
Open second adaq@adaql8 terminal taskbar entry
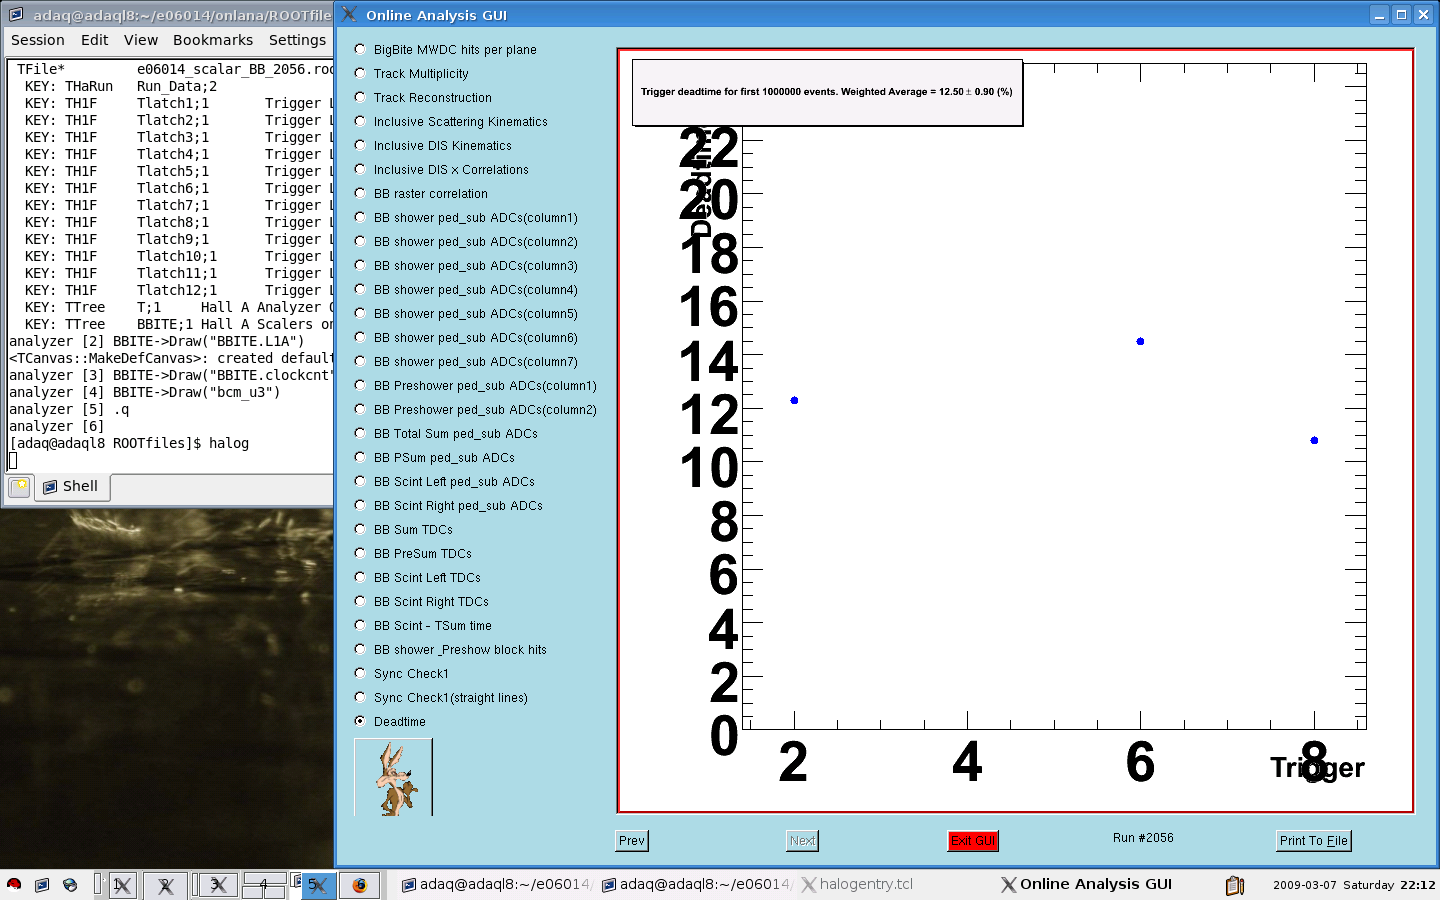click(695, 884)
